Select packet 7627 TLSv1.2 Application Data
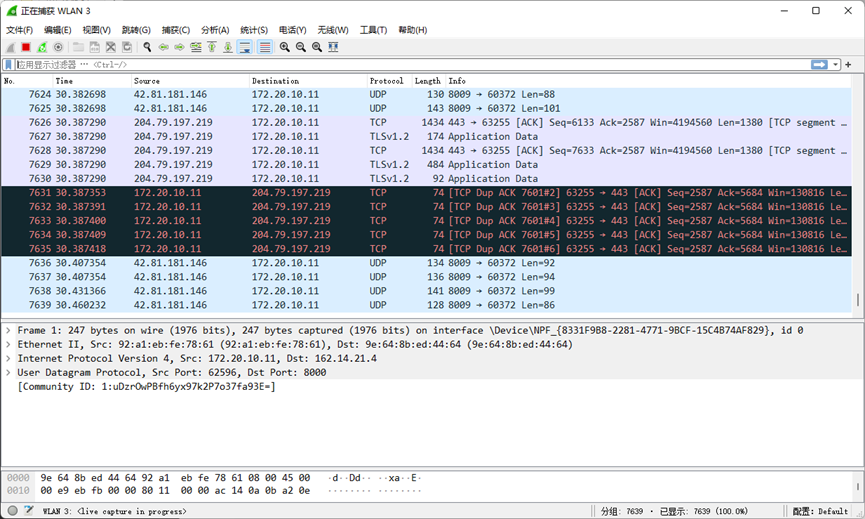The height and width of the screenshot is (519, 865). coord(426,136)
